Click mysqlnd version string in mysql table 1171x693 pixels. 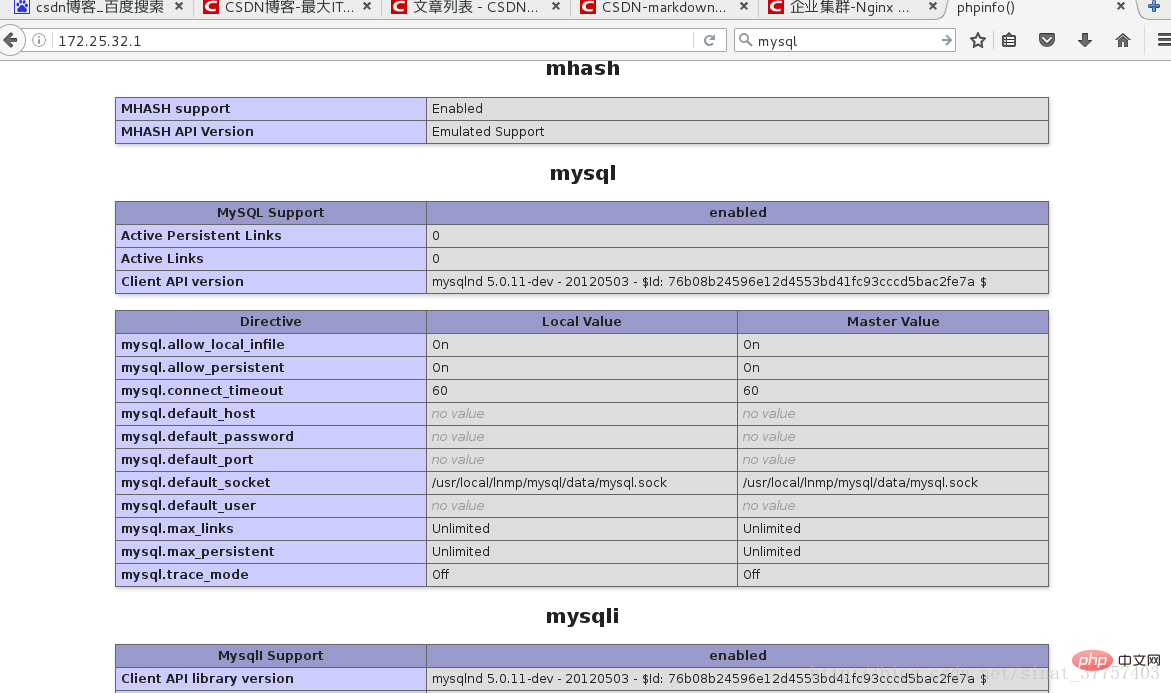tap(709, 282)
